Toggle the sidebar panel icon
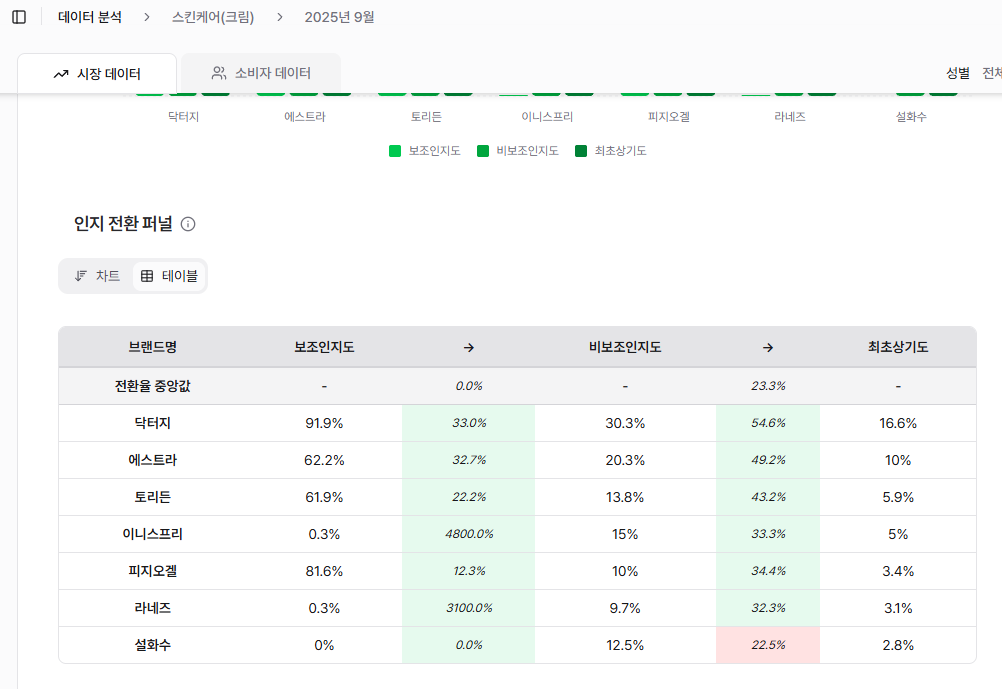1002x689 pixels. point(19,17)
